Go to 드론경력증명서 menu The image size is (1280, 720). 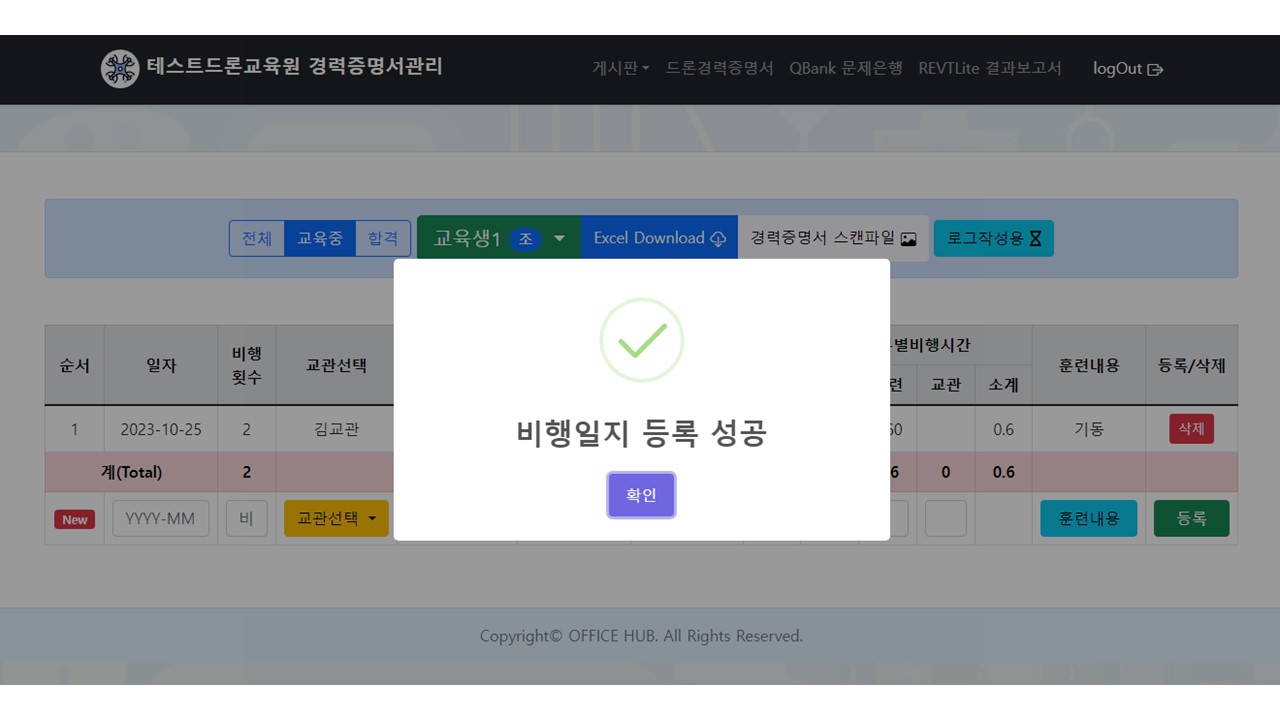(719, 68)
